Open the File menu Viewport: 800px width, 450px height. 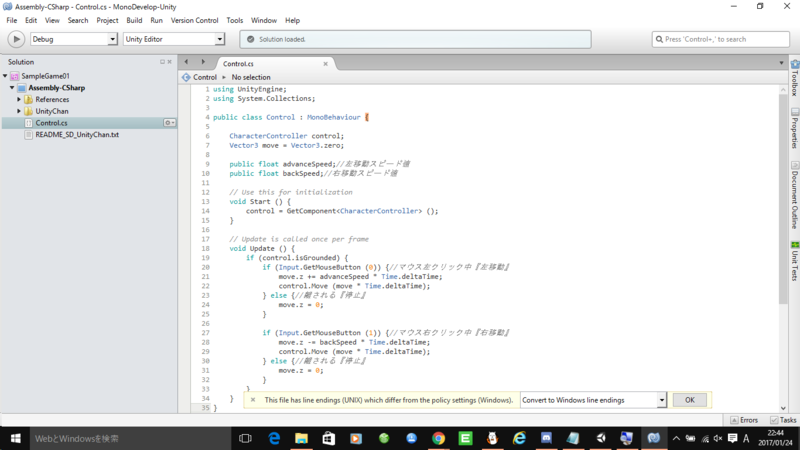click(x=12, y=20)
